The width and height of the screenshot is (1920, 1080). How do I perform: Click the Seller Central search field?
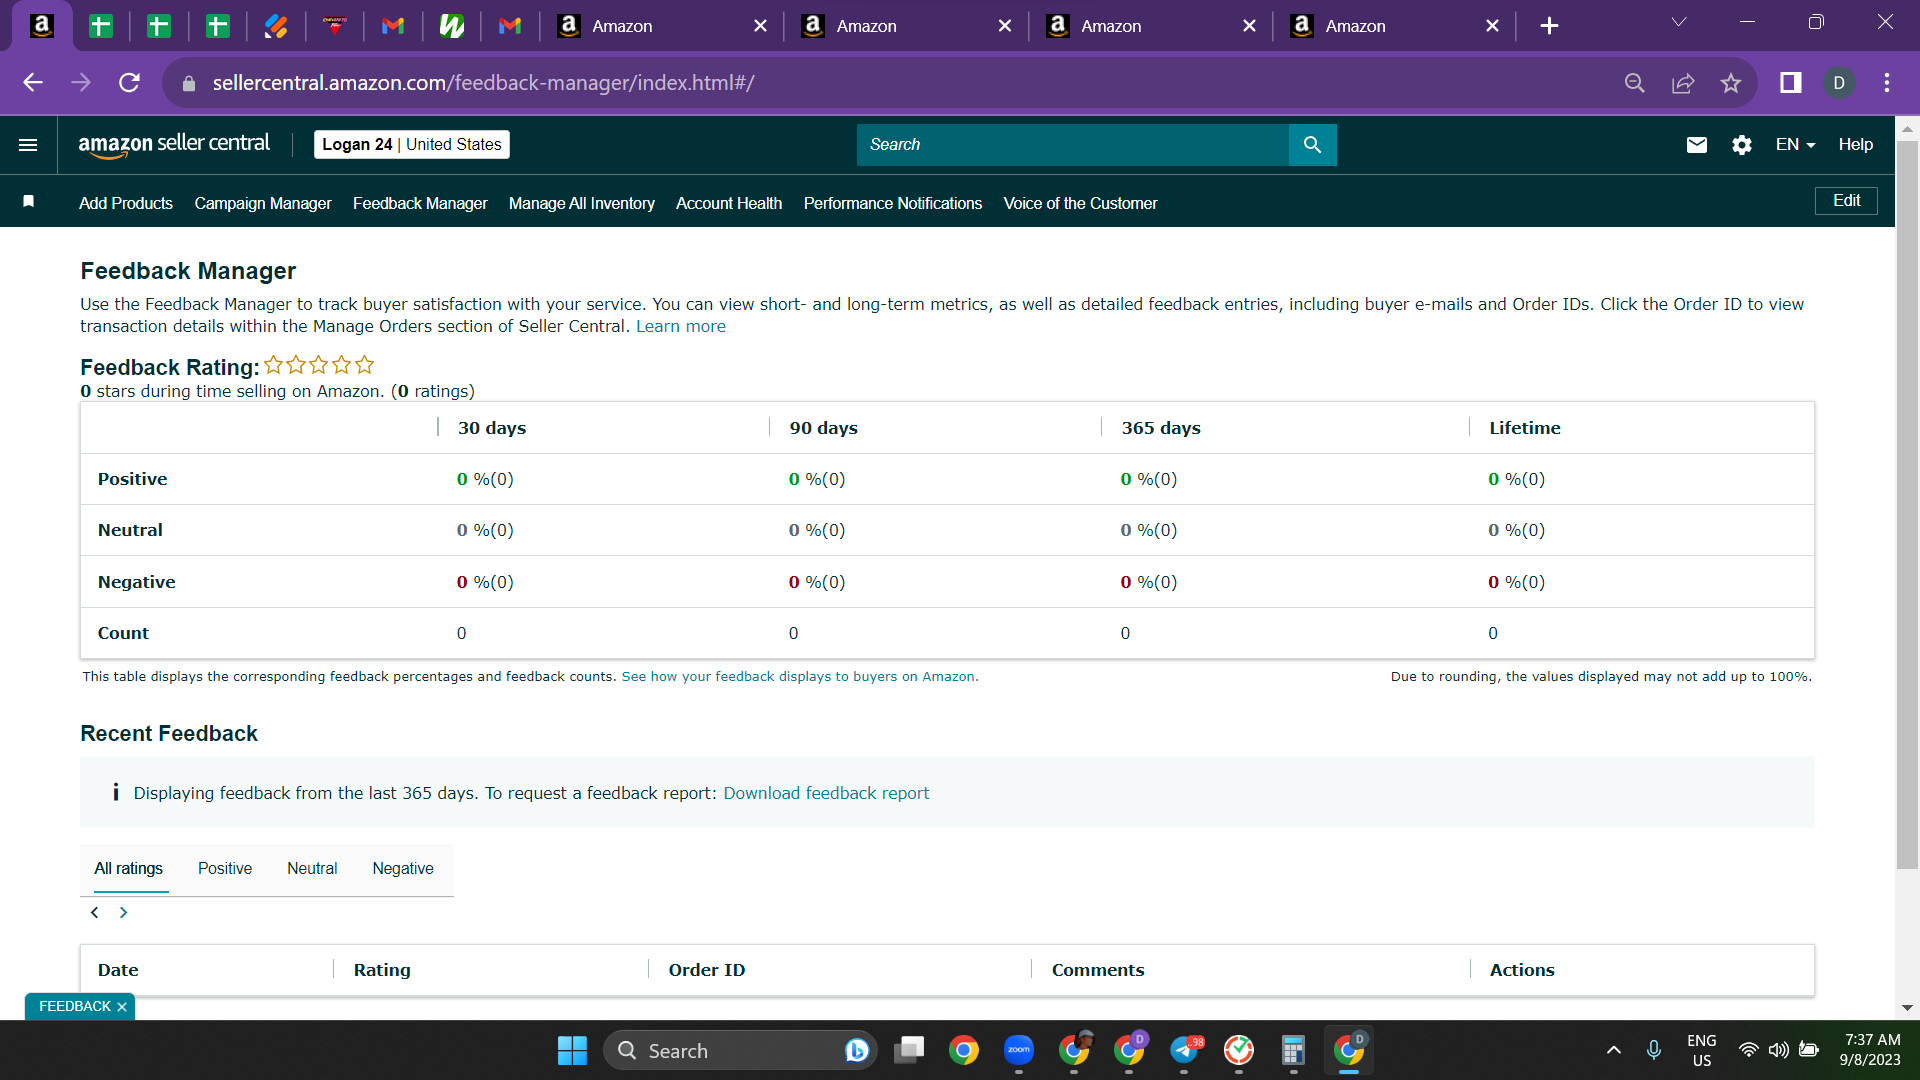[x=1073, y=145]
